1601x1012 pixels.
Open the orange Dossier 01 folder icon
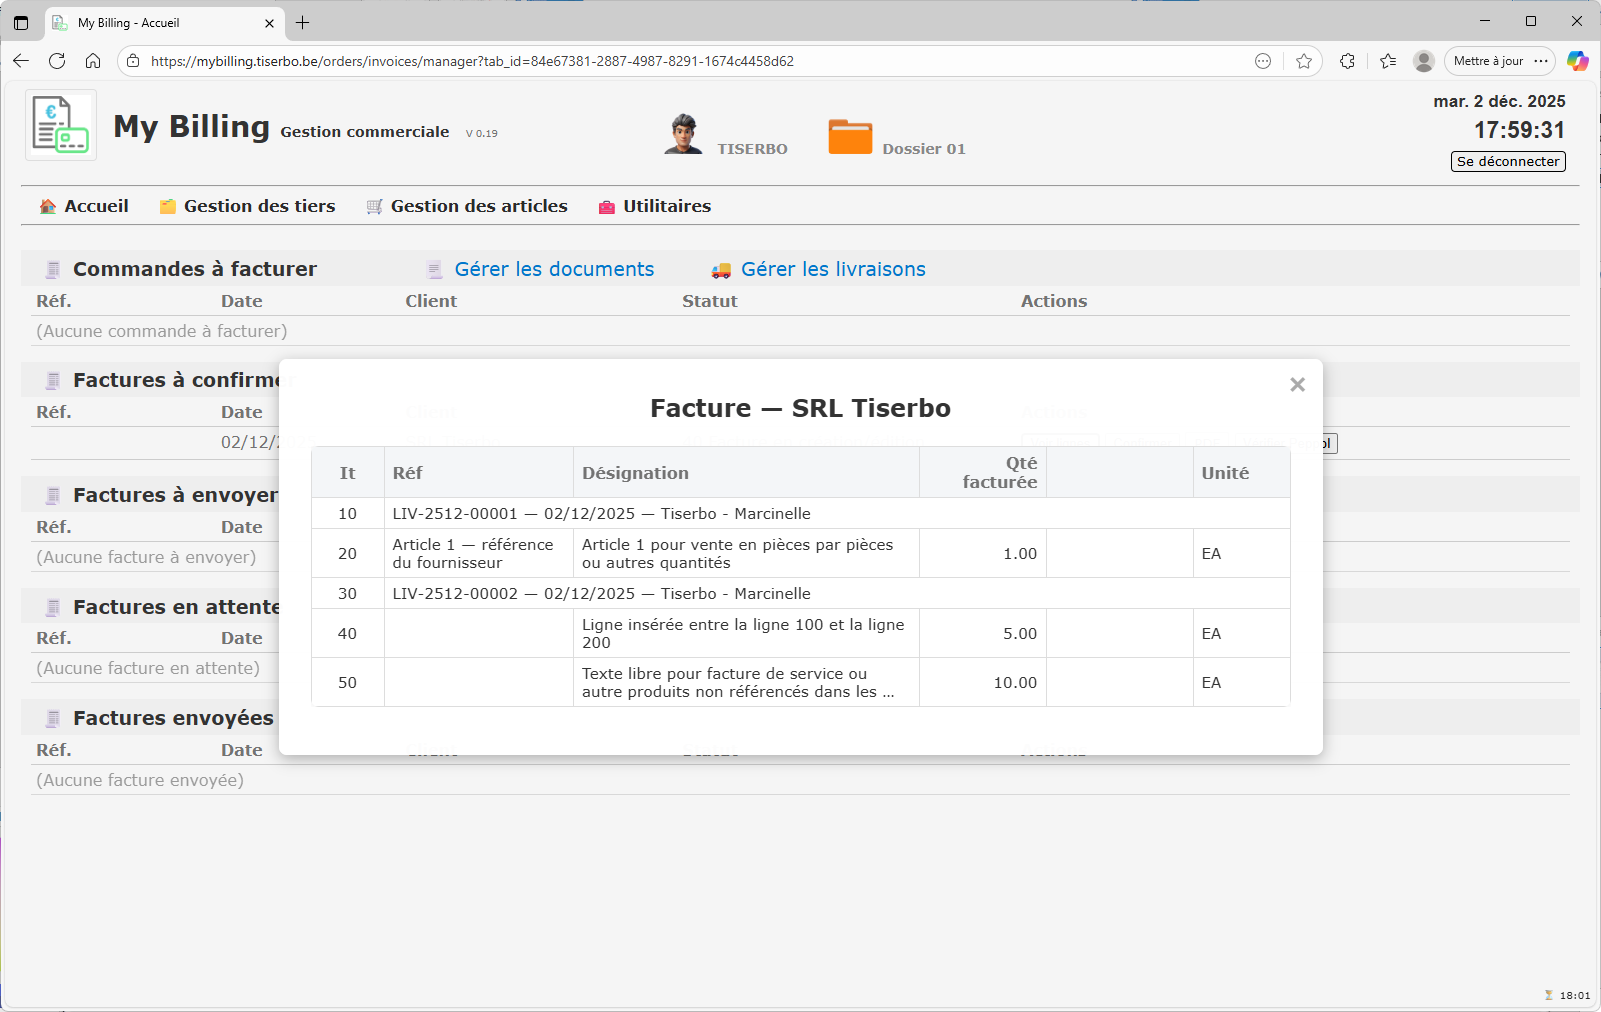[x=850, y=137]
